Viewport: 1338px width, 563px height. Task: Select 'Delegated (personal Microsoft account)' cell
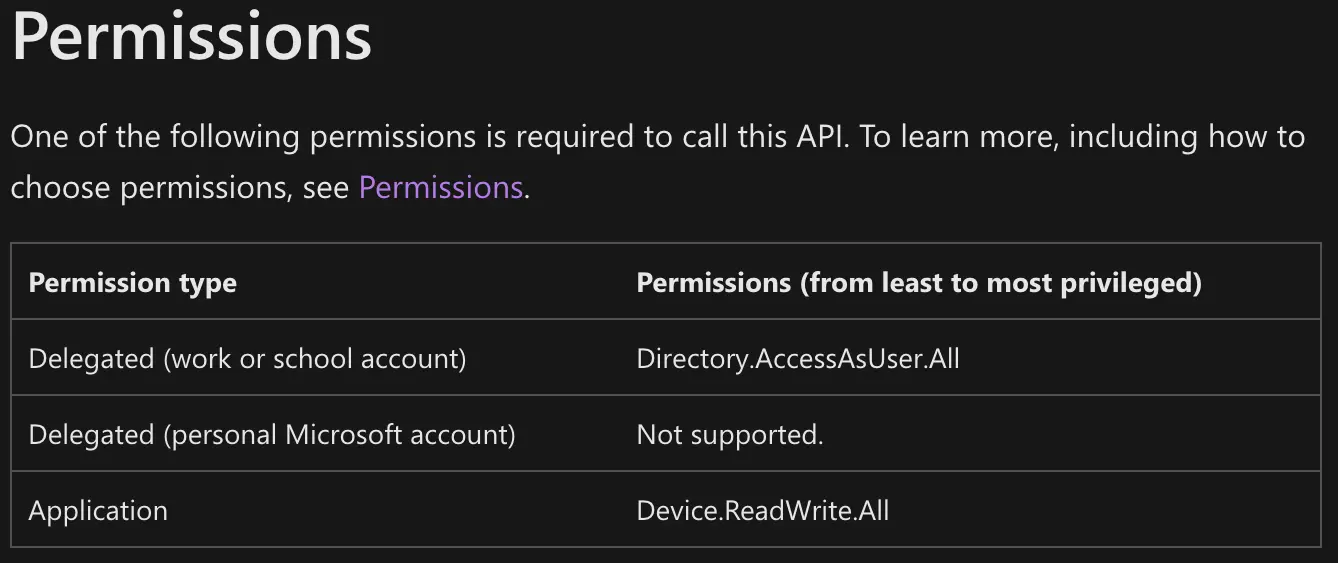click(x=272, y=435)
